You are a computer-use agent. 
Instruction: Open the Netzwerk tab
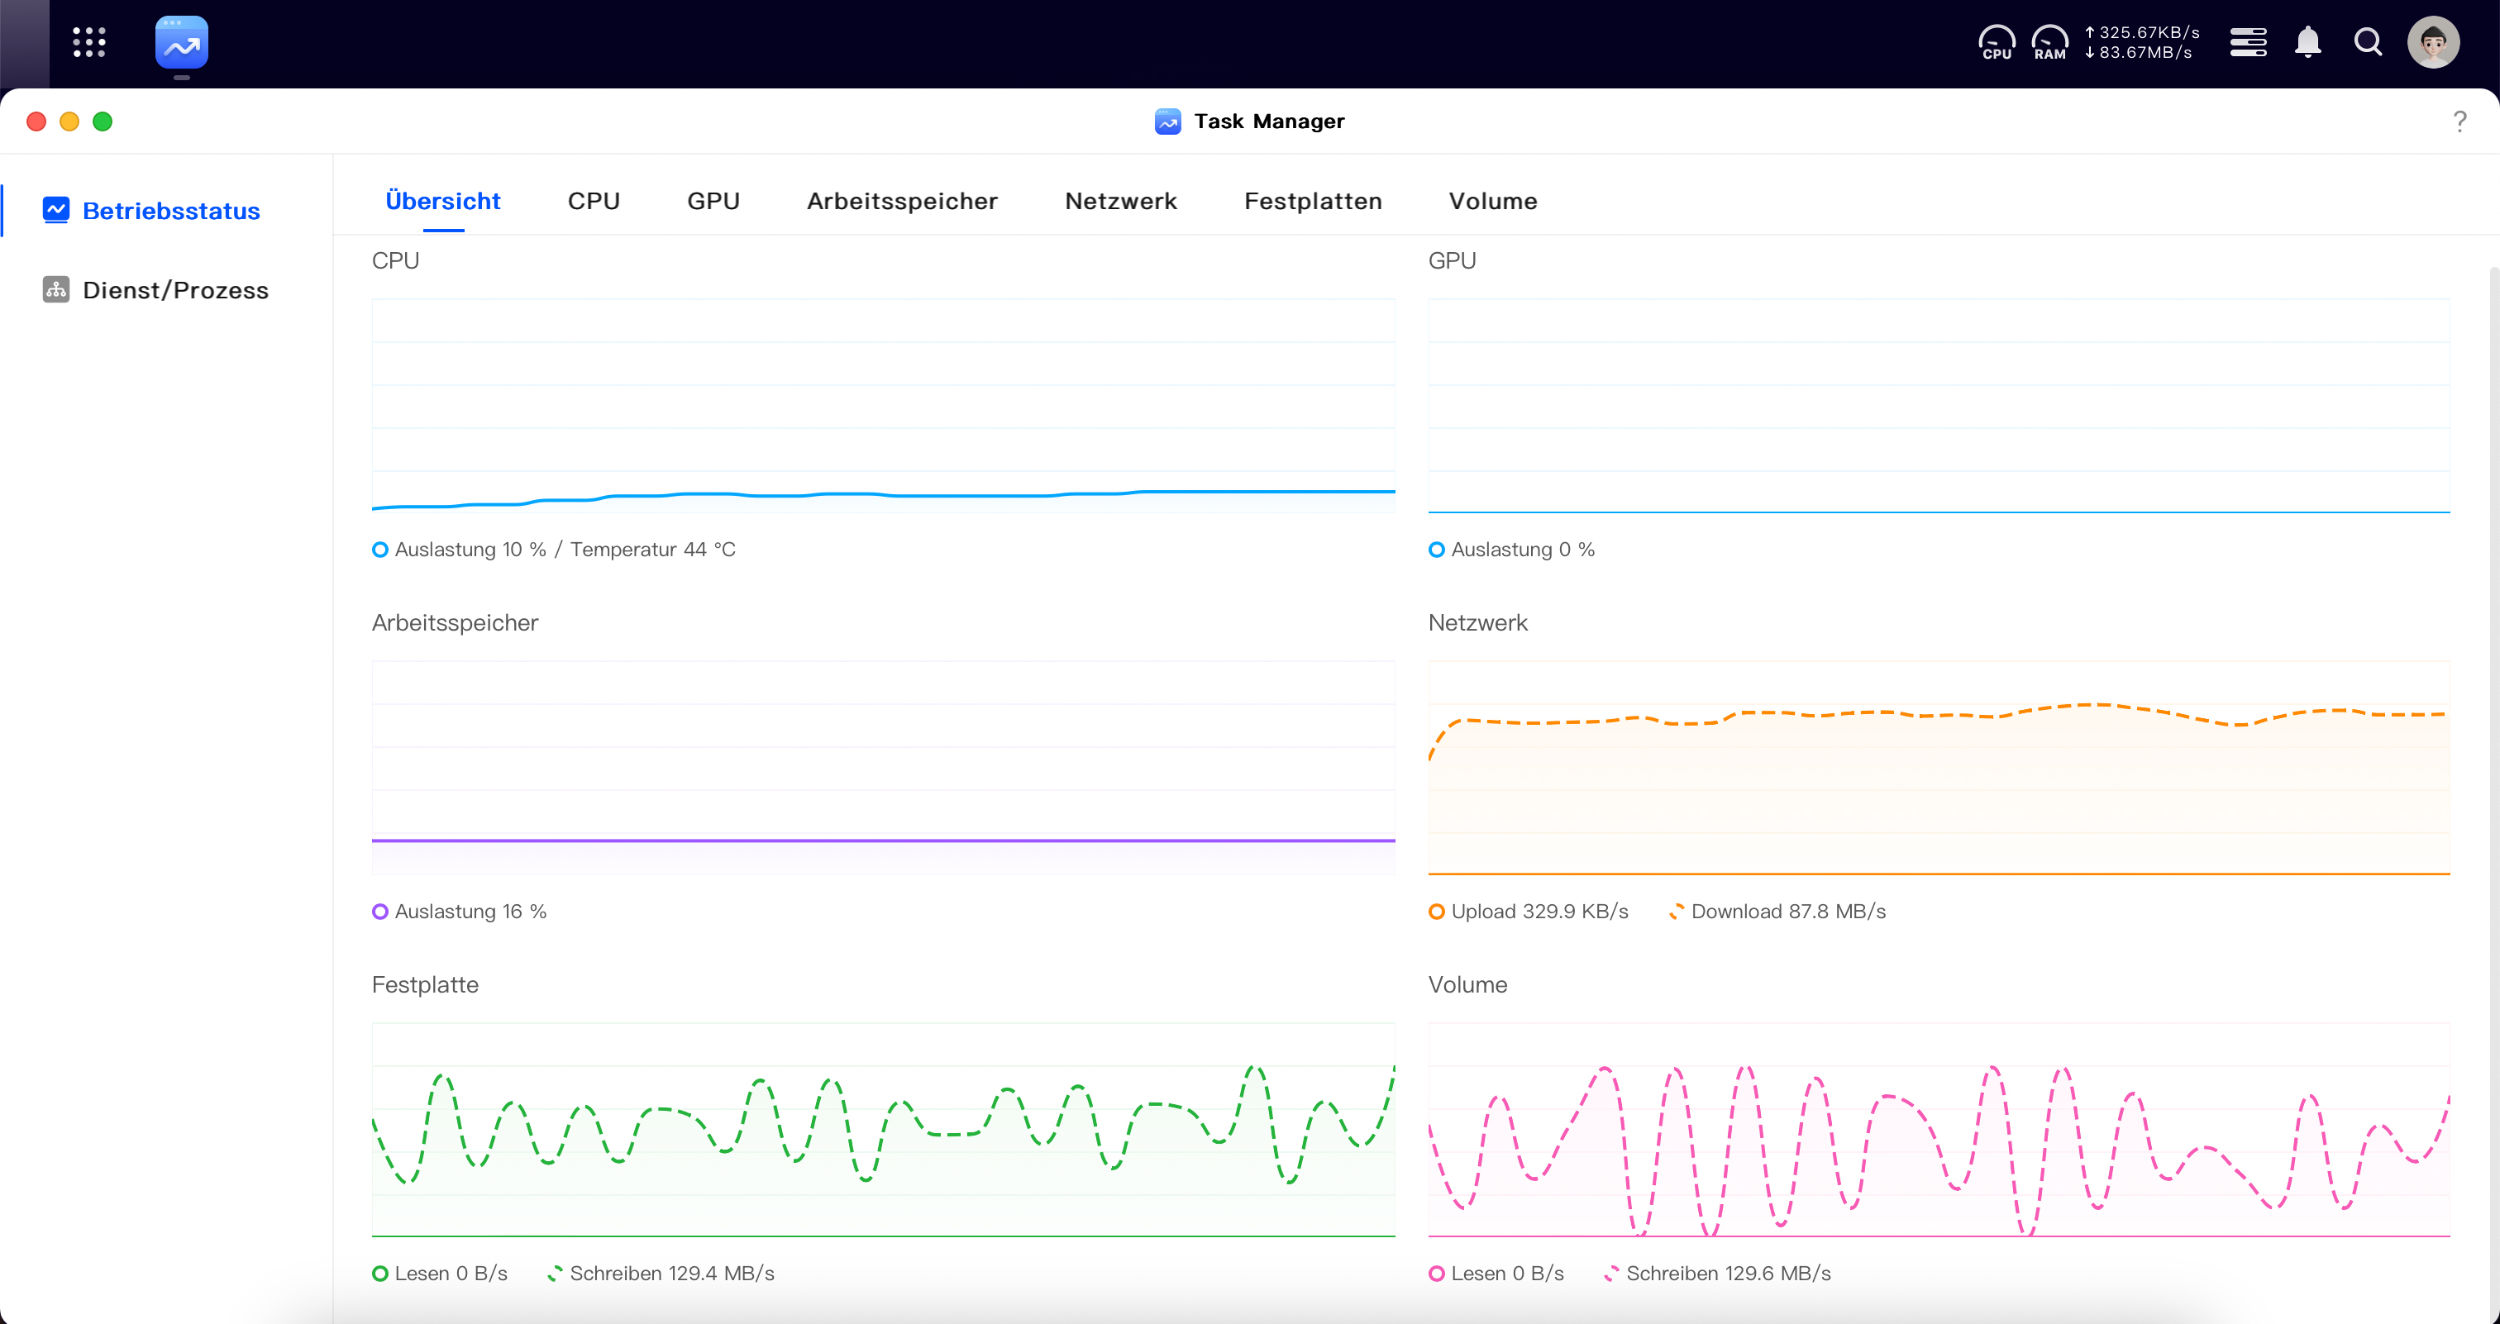tap(1121, 201)
